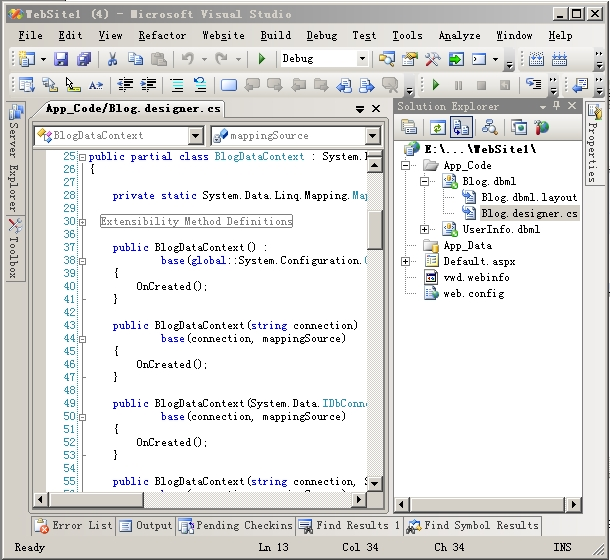Image resolution: width=610 pixels, height=560 pixels.
Task: Open the Tools menu
Action: (407, 35)
